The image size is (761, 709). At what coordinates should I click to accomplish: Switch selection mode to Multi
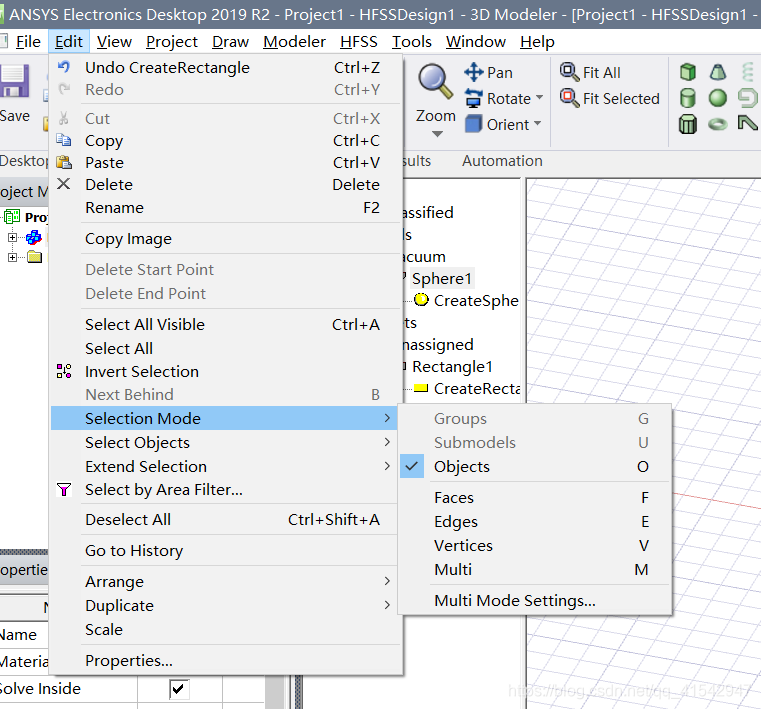pyautogui.click(x=535, y=569)
